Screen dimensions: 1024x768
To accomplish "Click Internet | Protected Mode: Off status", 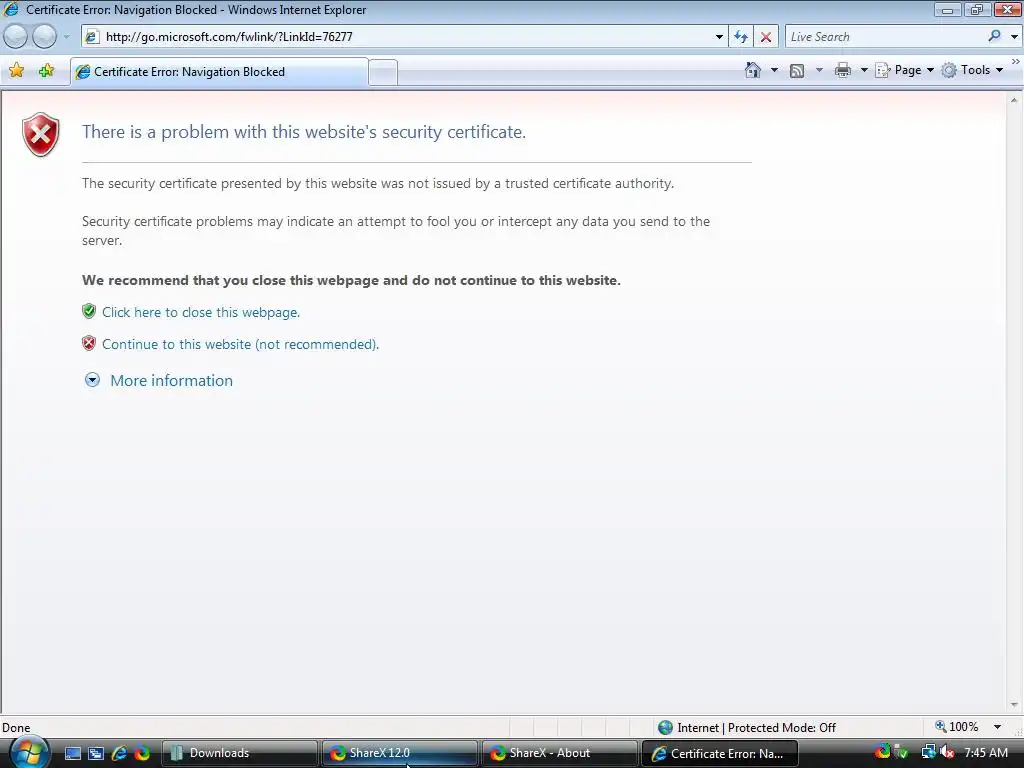I will (x=756, y=728).
